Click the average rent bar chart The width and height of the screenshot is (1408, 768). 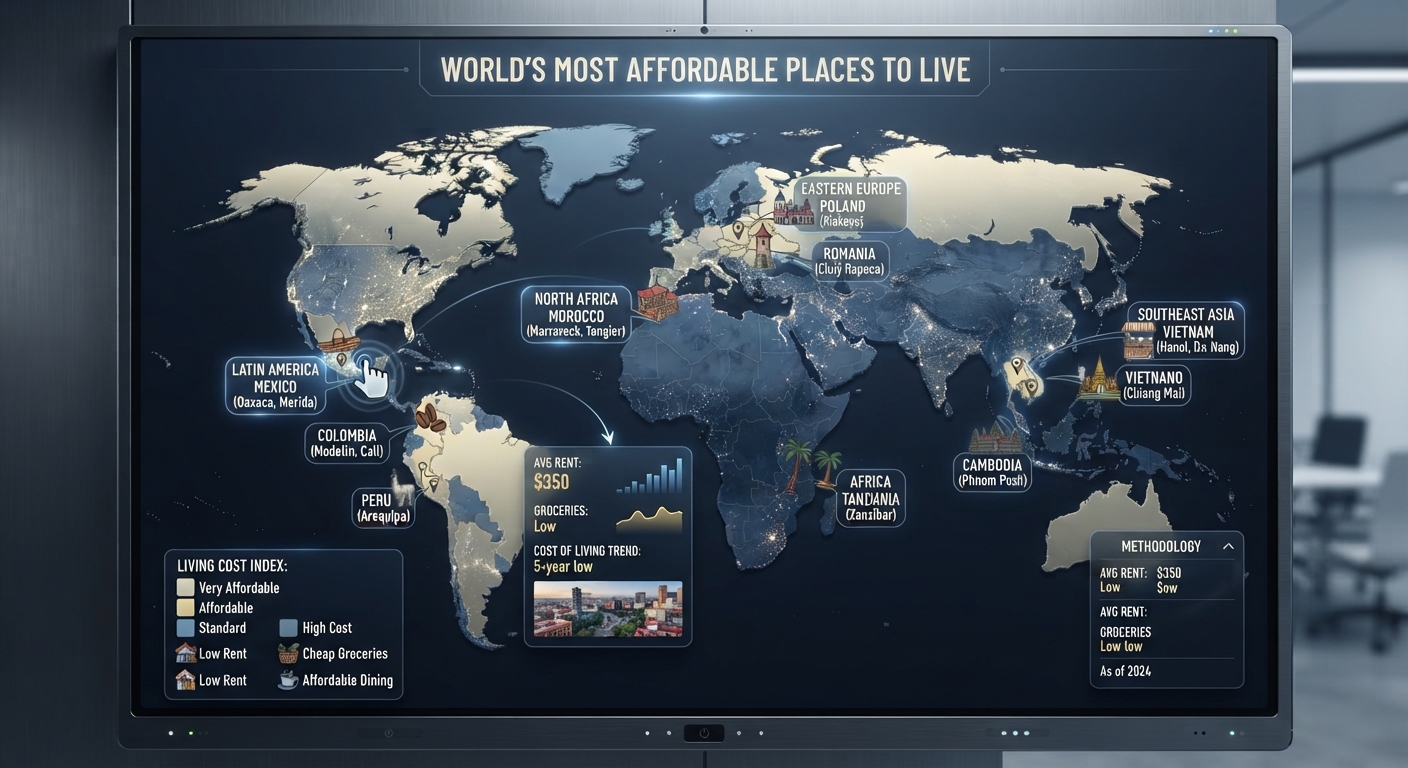650,476
